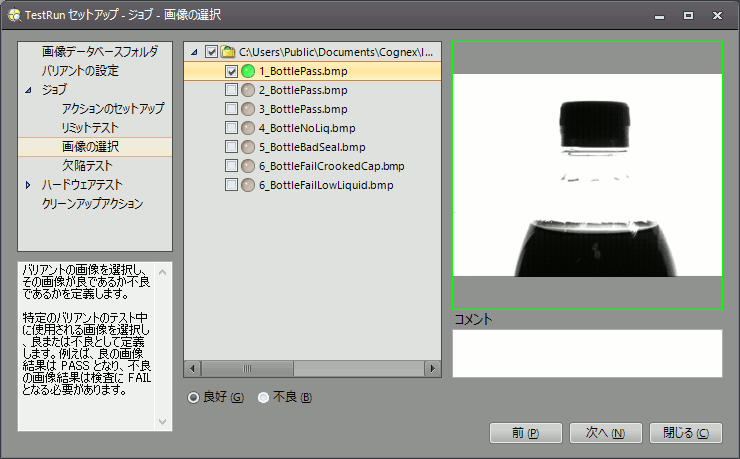The height and width of the screenshot is (459, 740).
Task: Select the 不良 radio button
Action: click(x=264, y=398)
